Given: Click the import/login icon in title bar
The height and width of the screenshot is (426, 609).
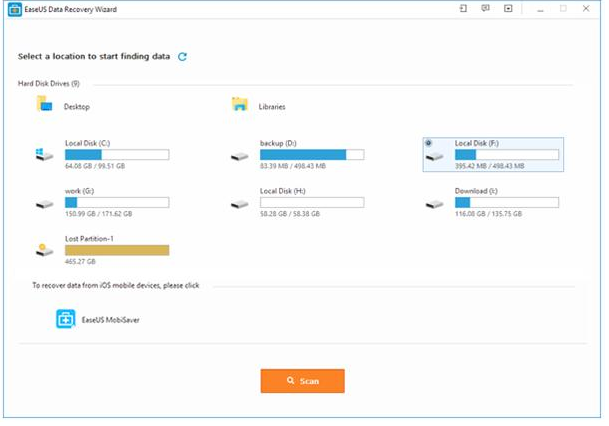Looking at the screenshot, I should [464, 9].
